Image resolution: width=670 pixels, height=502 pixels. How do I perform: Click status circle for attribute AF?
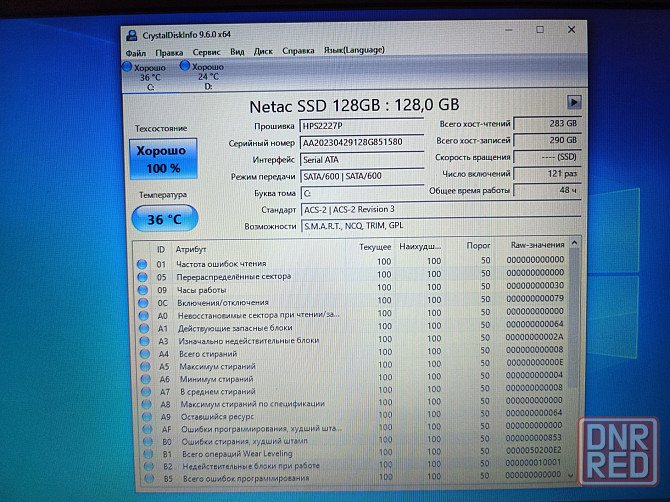tap(147, 429)
